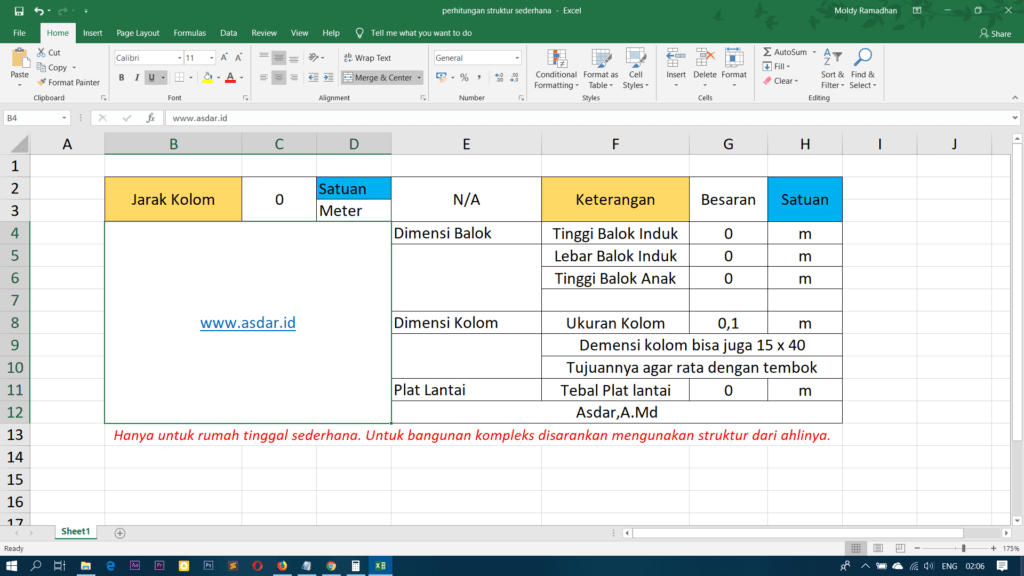The image size is (1024, 576).
Task: Click the Share button
Action: coord(995,33)
